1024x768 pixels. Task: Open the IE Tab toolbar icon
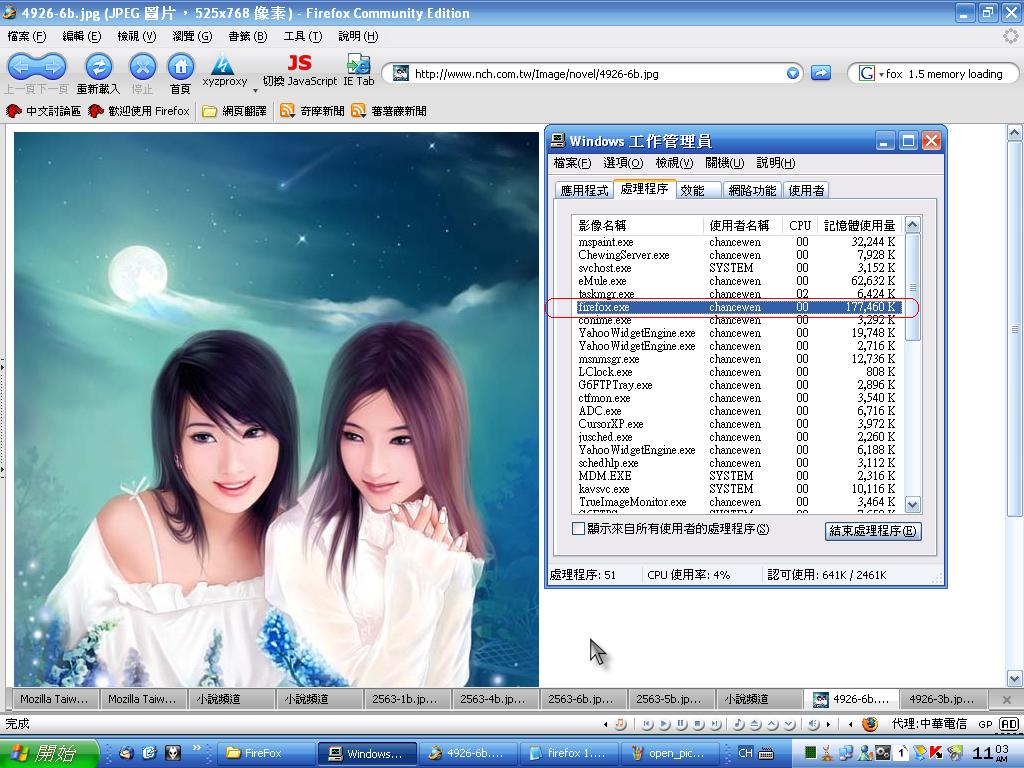(358, 67)
